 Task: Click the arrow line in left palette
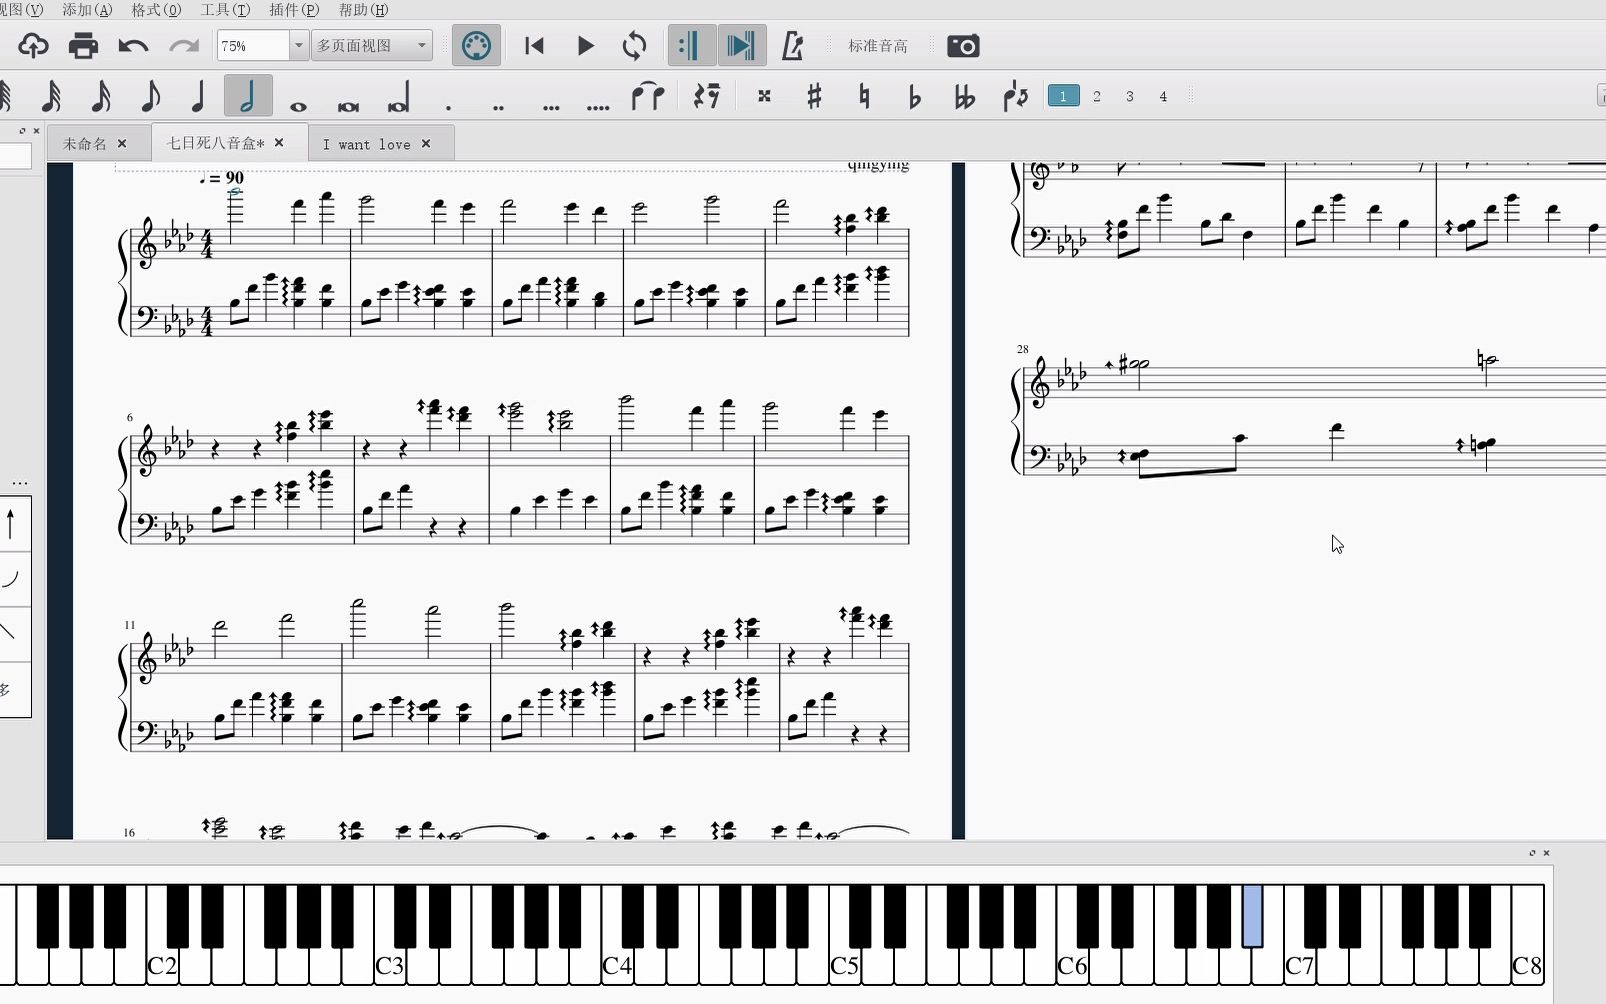(11, 523)
